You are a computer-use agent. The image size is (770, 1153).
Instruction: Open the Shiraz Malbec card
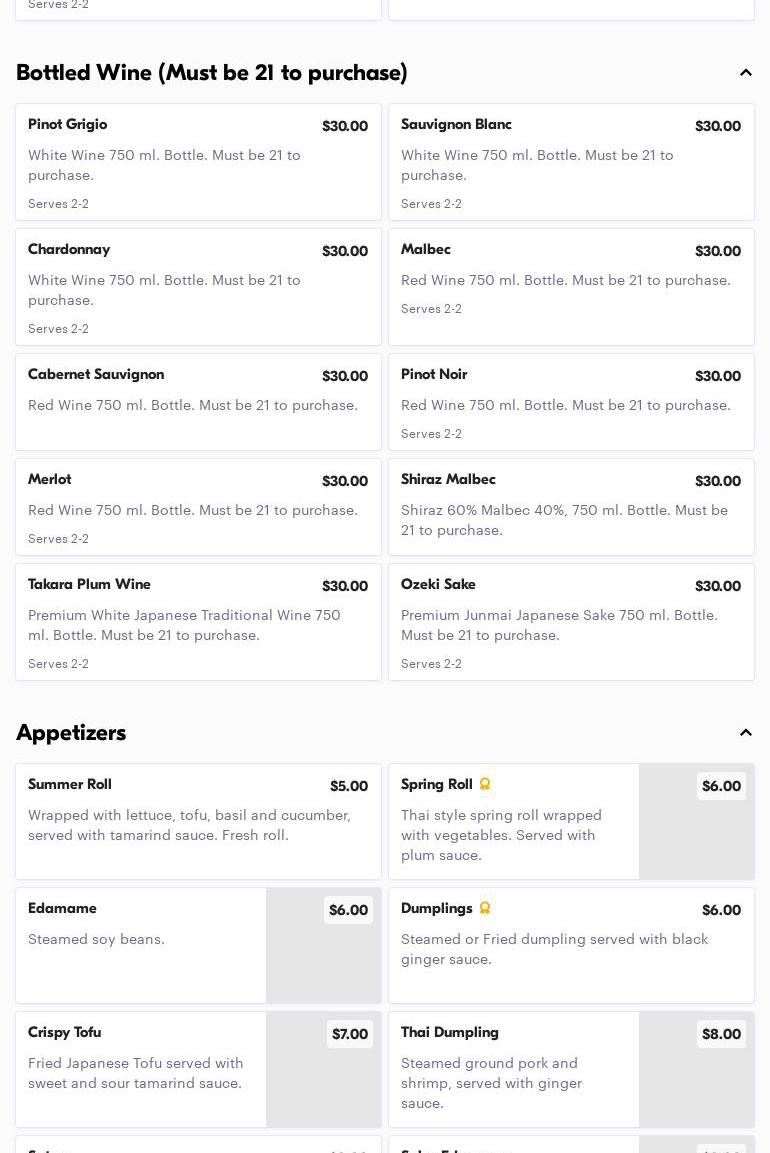click(x=571, y=507)
